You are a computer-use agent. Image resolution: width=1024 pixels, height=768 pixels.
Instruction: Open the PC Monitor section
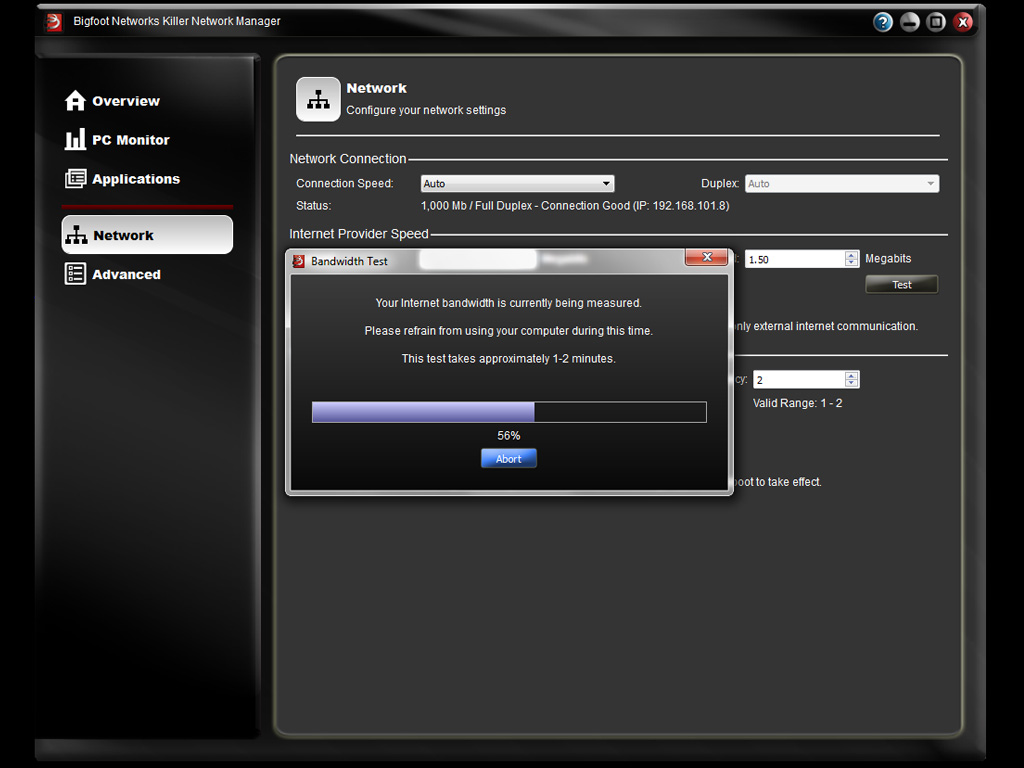pos(118,140)
